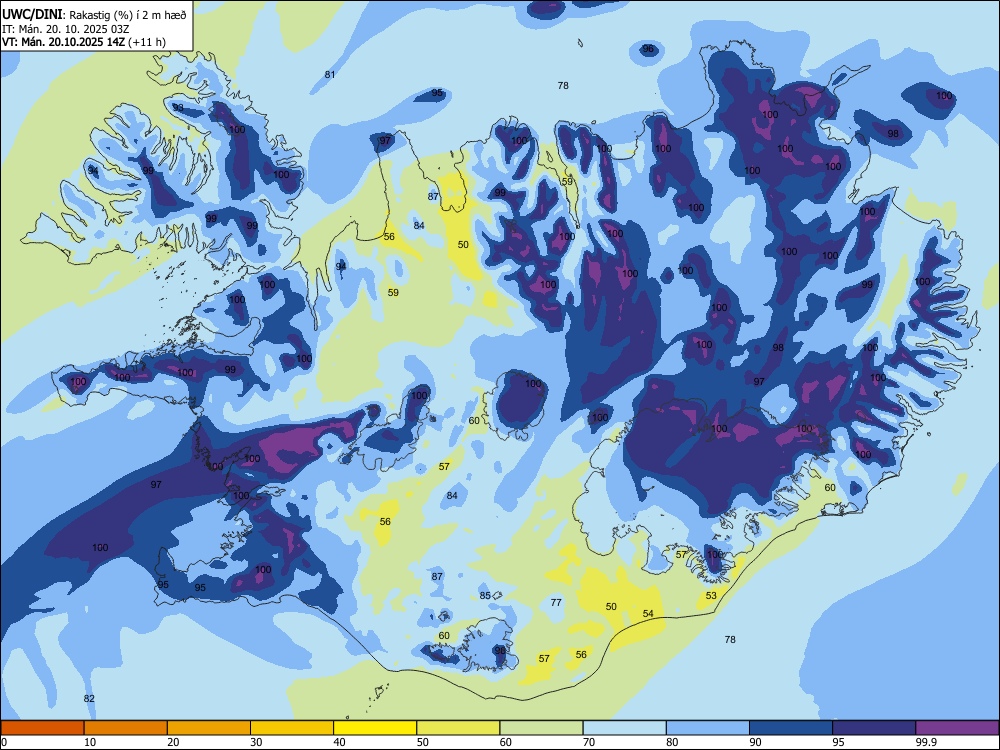The height and width of the screenshot is (750, 1000).
Task: Select the pale yellow 50–60 legend swatch
Action: coord(458,728)
